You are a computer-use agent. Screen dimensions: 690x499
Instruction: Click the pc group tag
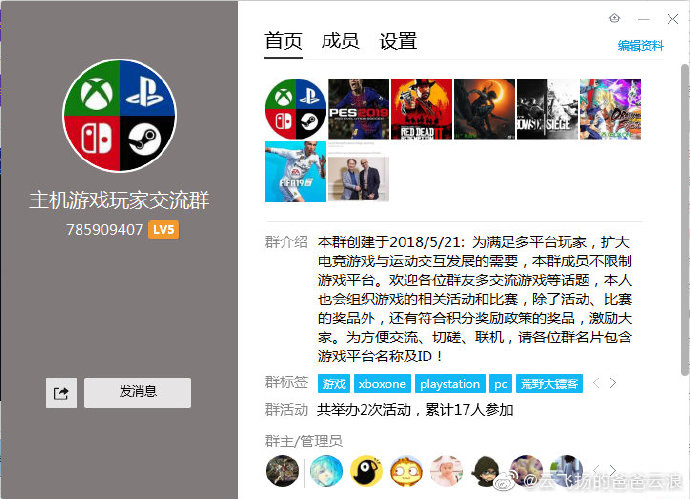click(500, 384)
